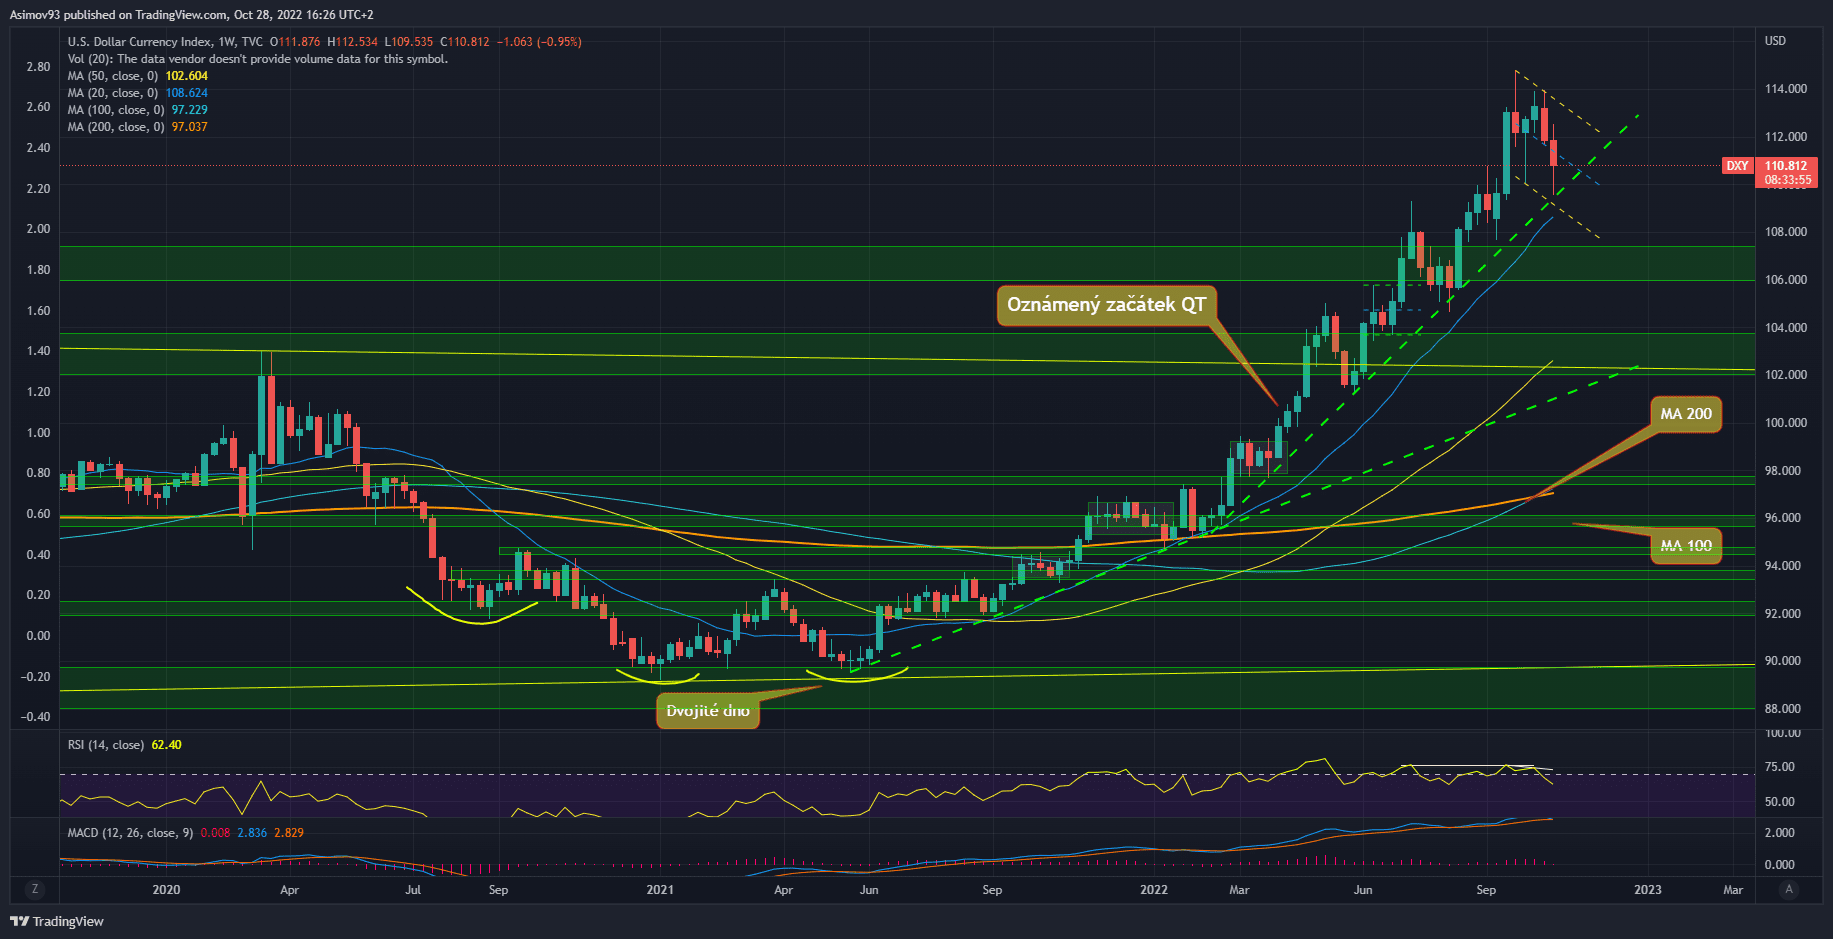Click the Z button at bottom-left corner
Image resolution: width=1833 pixels, height=939 pixels.
(35, 889)
